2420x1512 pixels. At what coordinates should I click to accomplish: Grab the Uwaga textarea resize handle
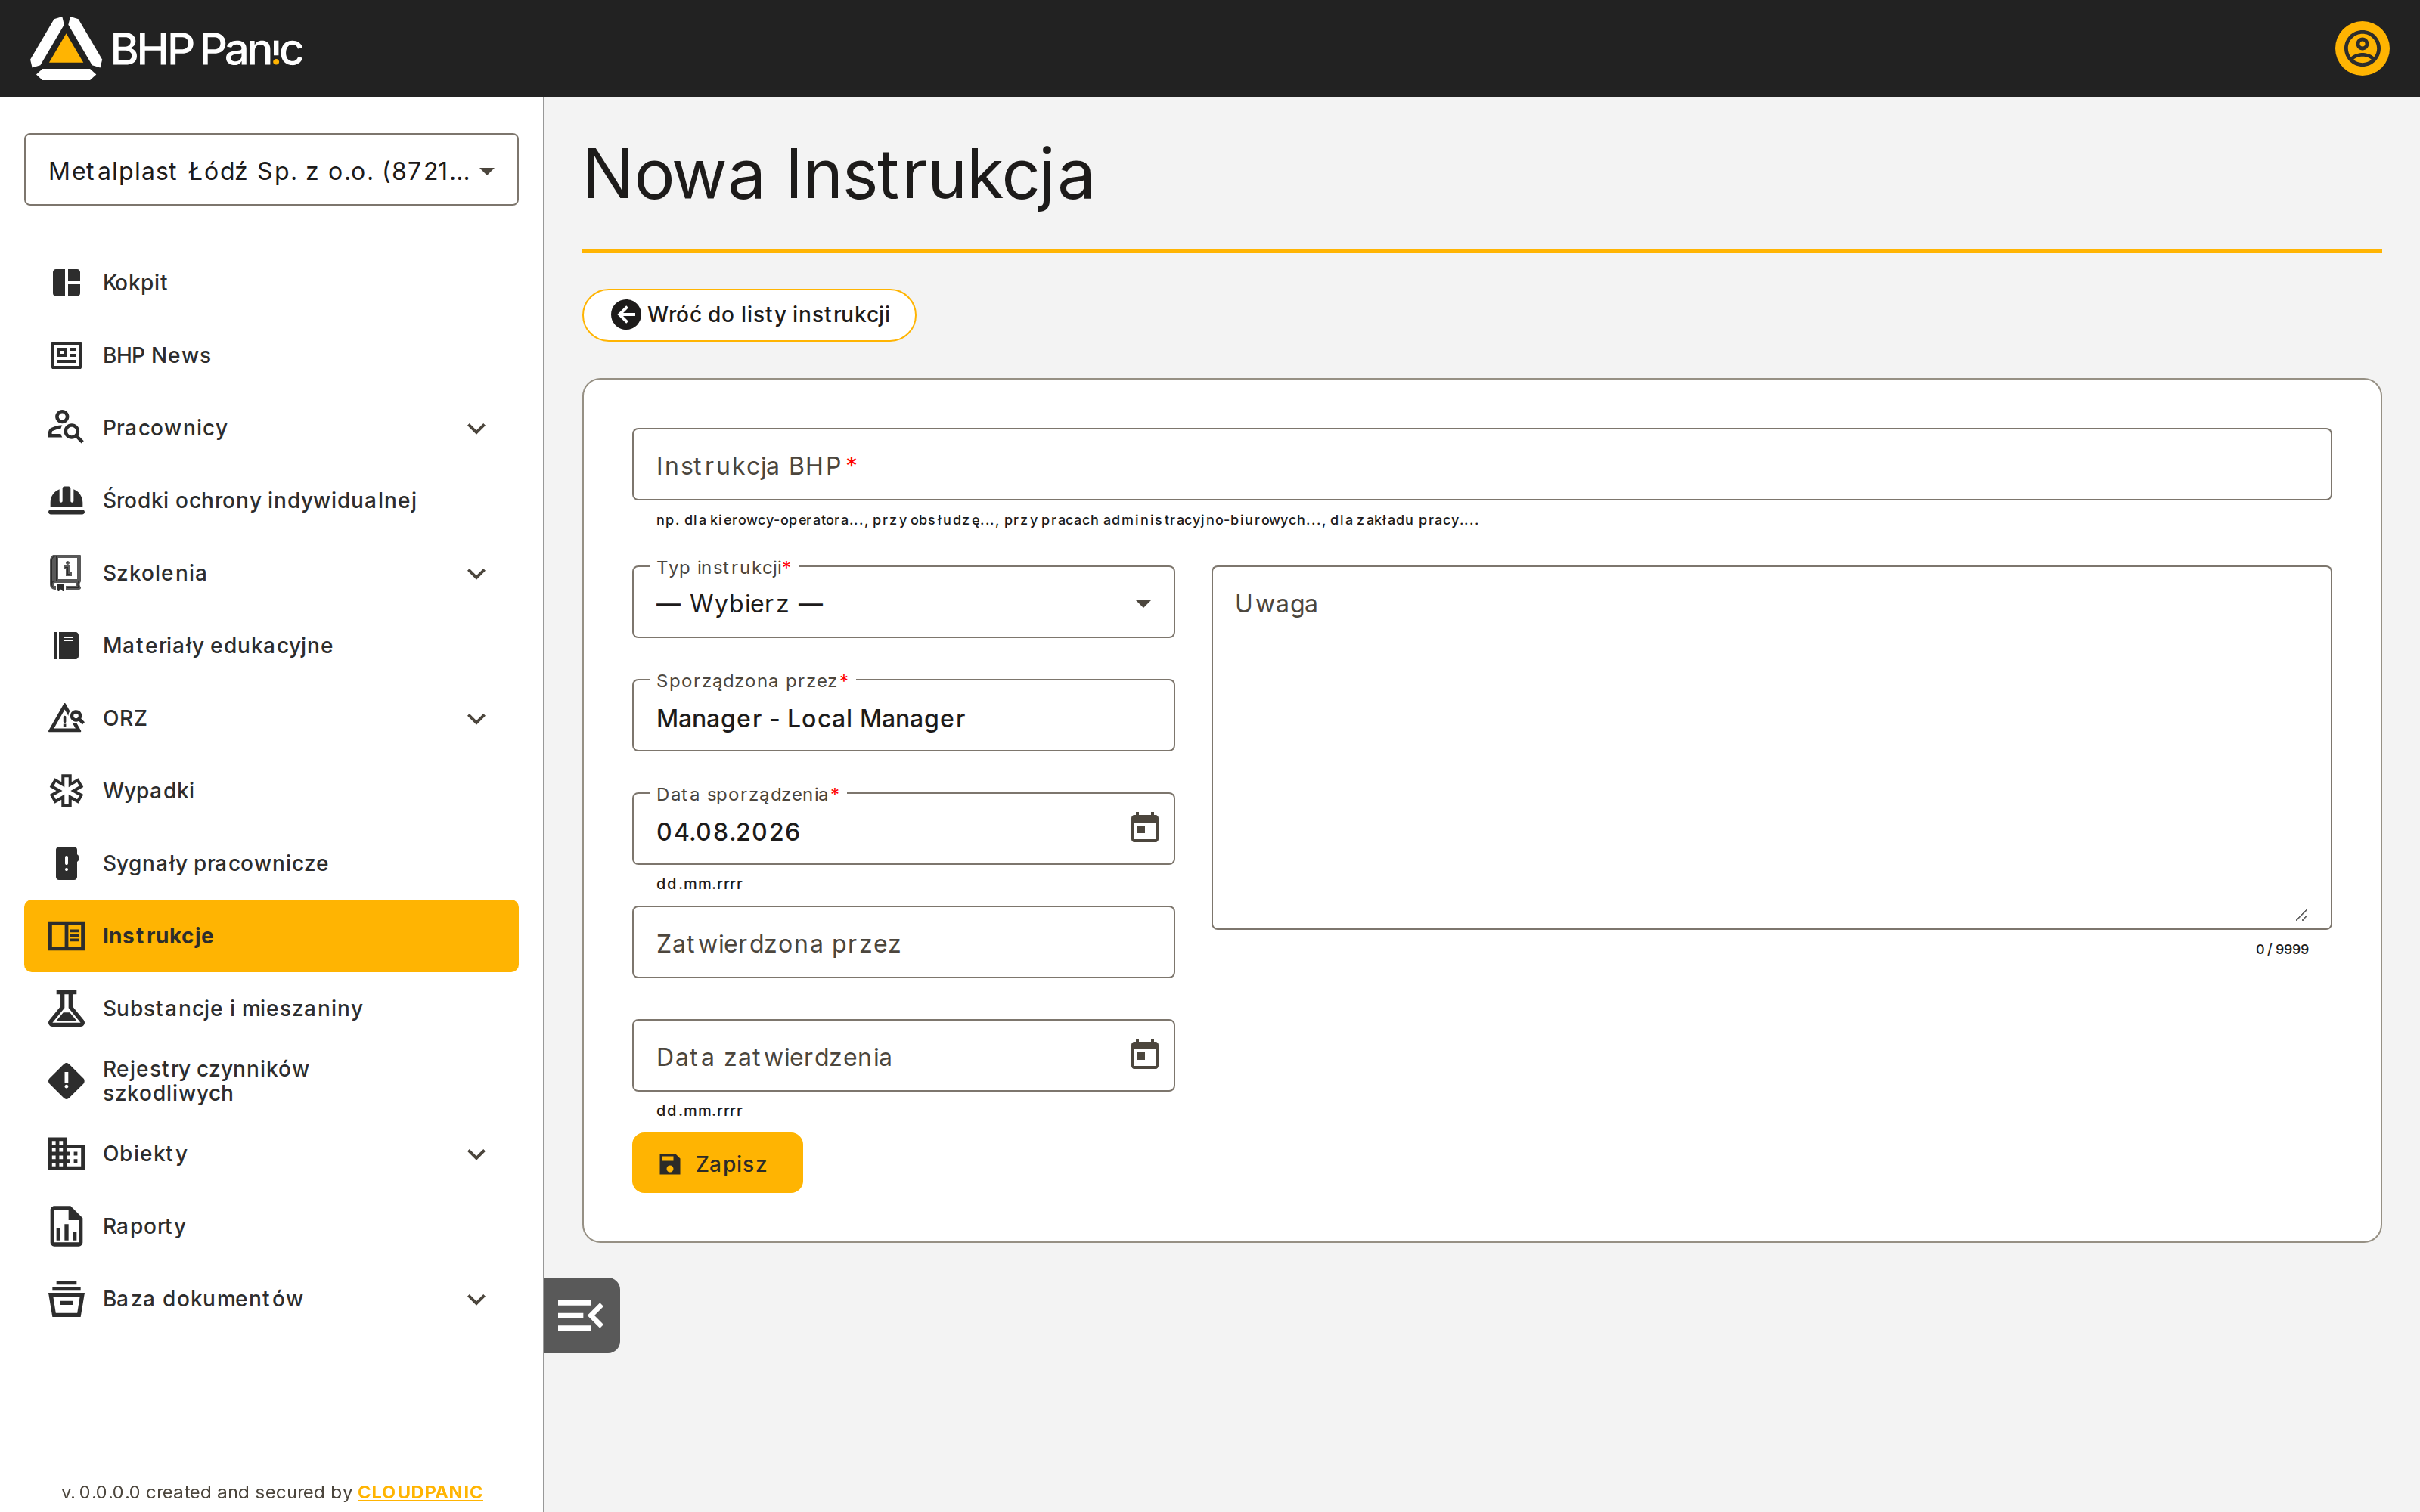tap(2301, 915)
